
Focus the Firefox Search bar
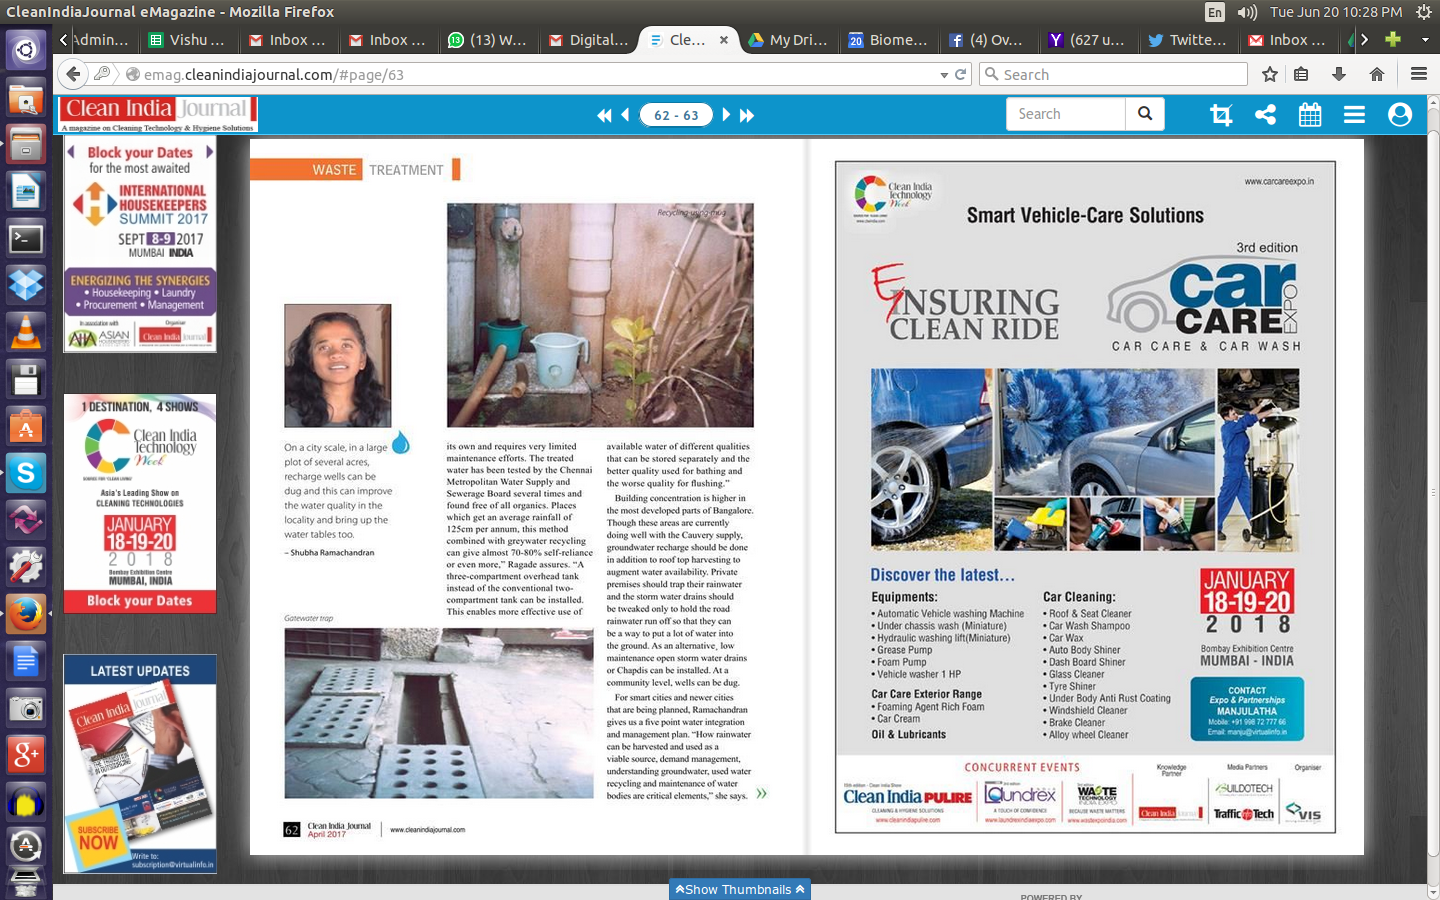(x=1113, y=74)
